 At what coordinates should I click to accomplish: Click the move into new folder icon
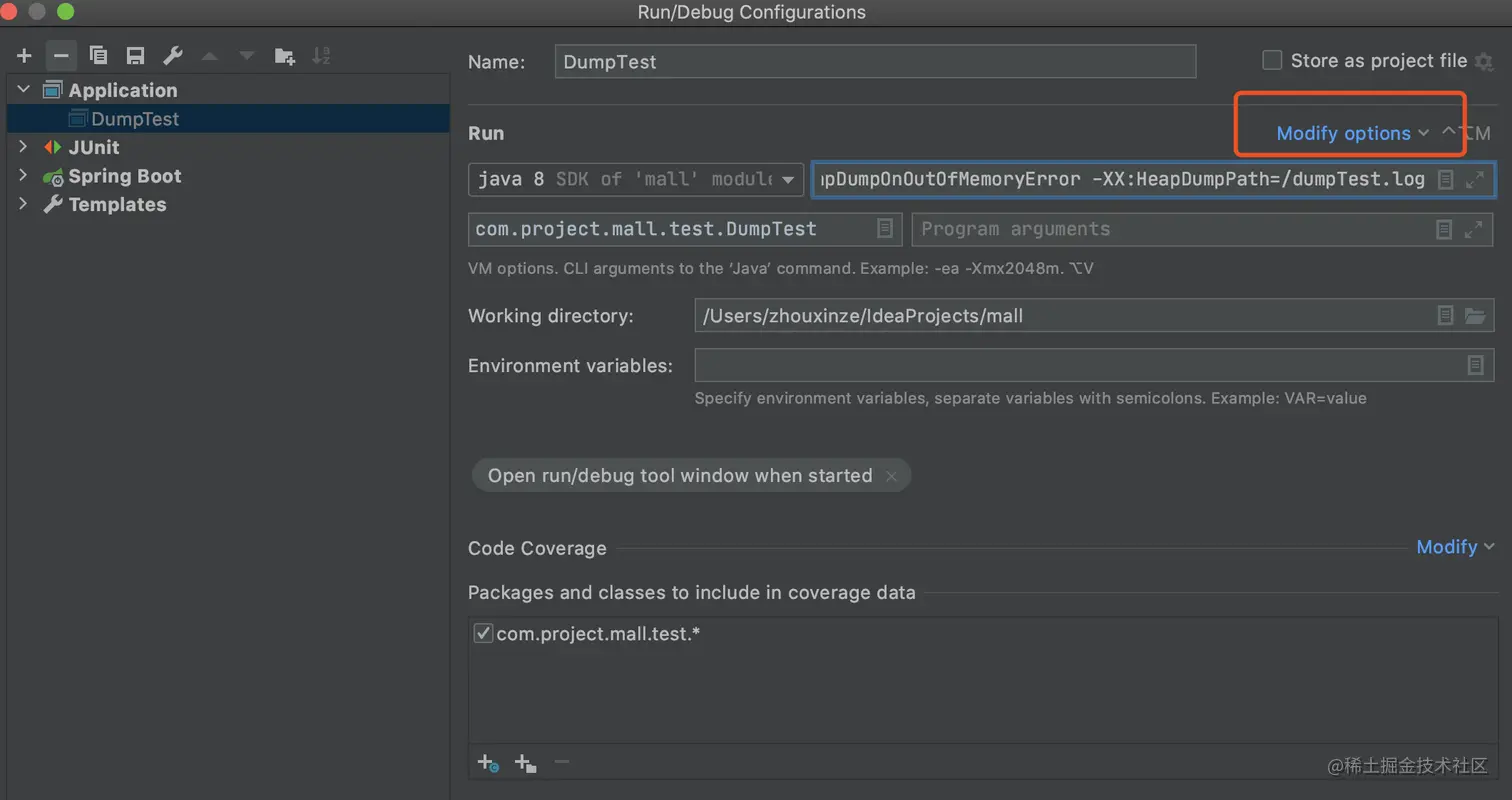coord(285,56)
